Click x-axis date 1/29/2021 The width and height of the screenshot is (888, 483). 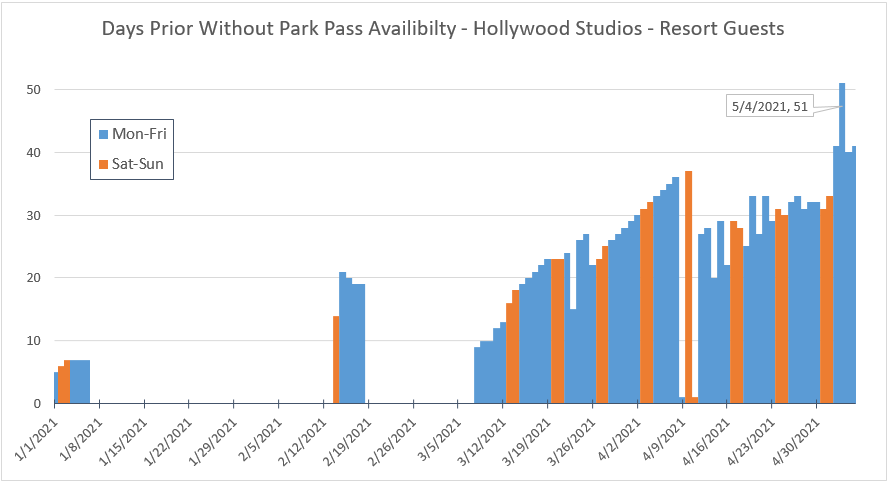213,442
